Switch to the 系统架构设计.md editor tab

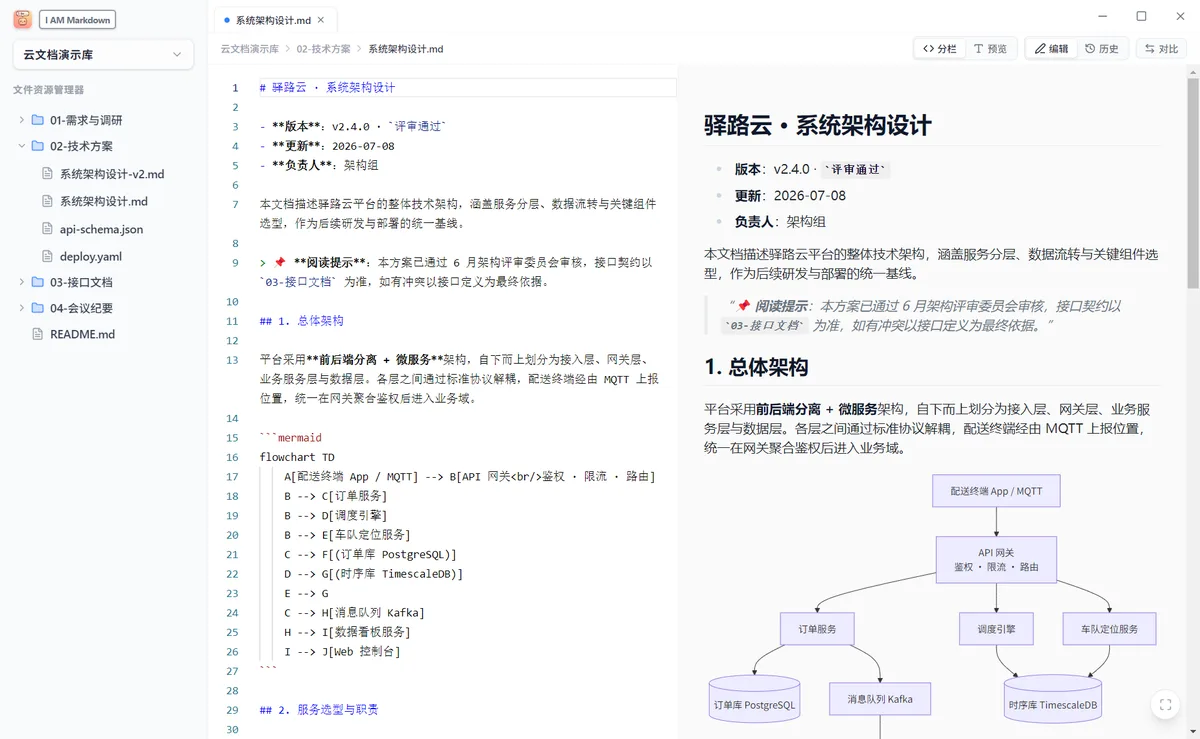[276, 19]
